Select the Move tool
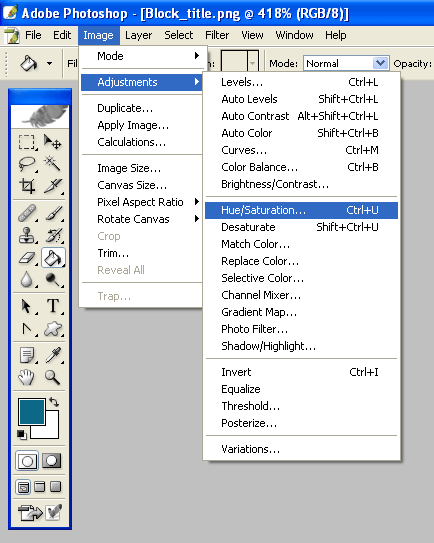Image resolution: width=434 pixels, height=543 pixels. tap(53, 142)
